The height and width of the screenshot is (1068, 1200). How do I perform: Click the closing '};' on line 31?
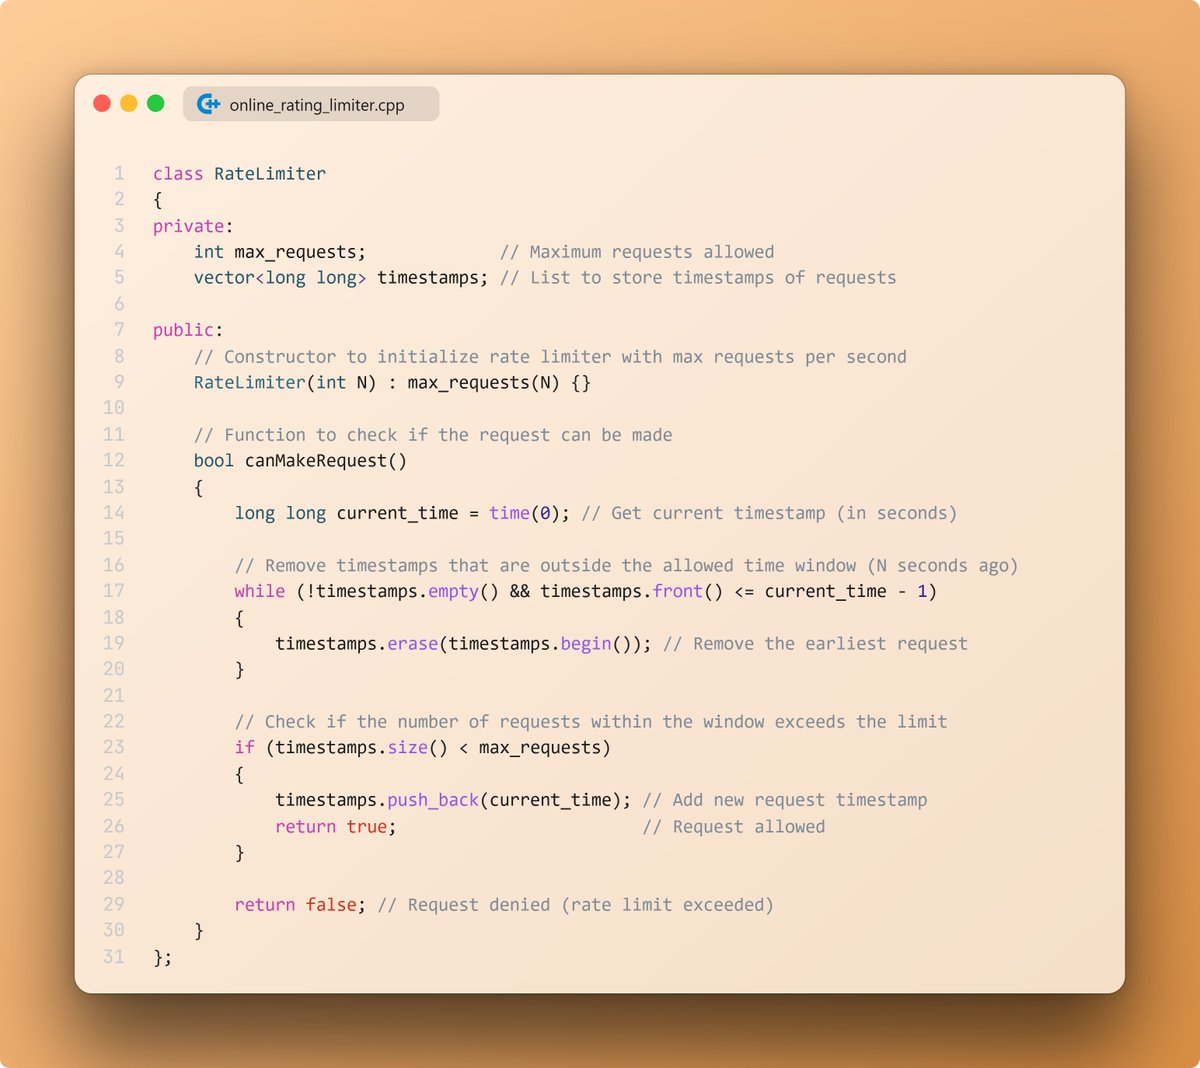click(163, 958)
